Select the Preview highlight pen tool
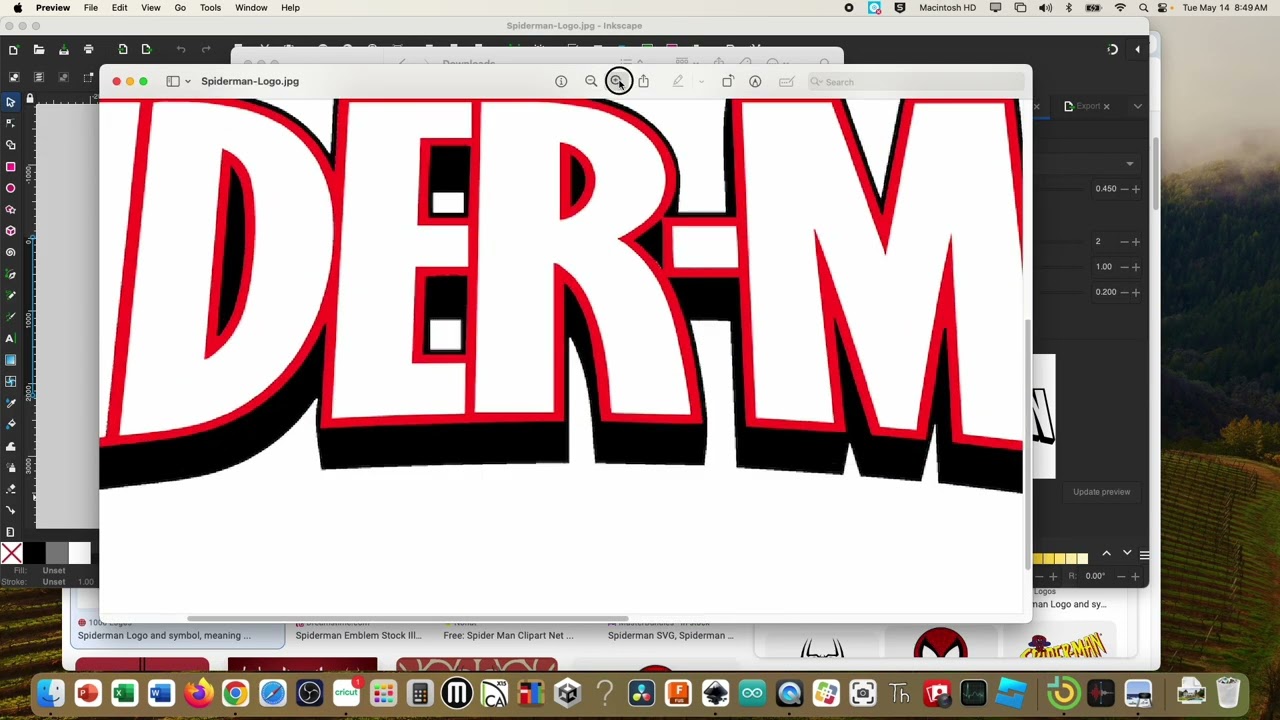Screen dimensions: 1280x720 click(678, 81)
